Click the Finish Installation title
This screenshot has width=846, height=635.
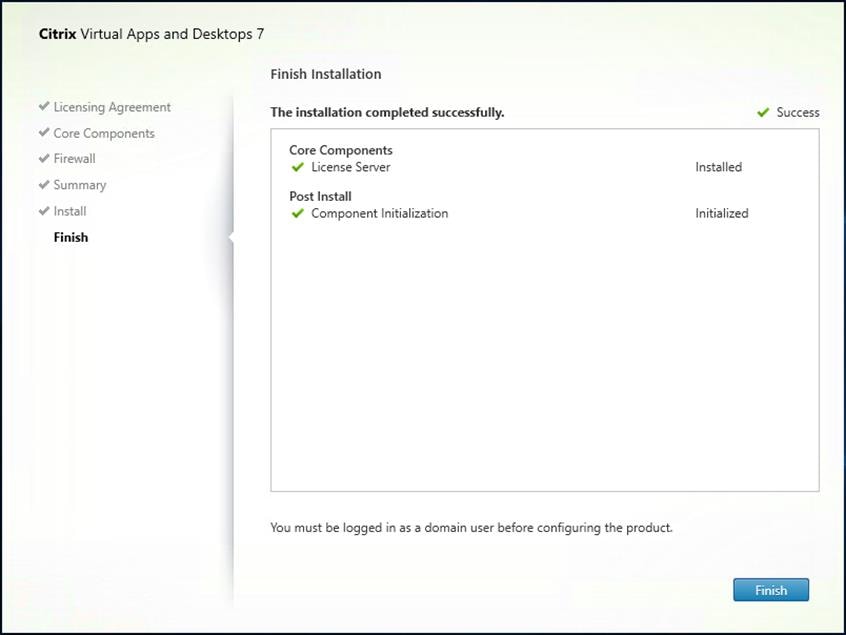pos(325,73)
